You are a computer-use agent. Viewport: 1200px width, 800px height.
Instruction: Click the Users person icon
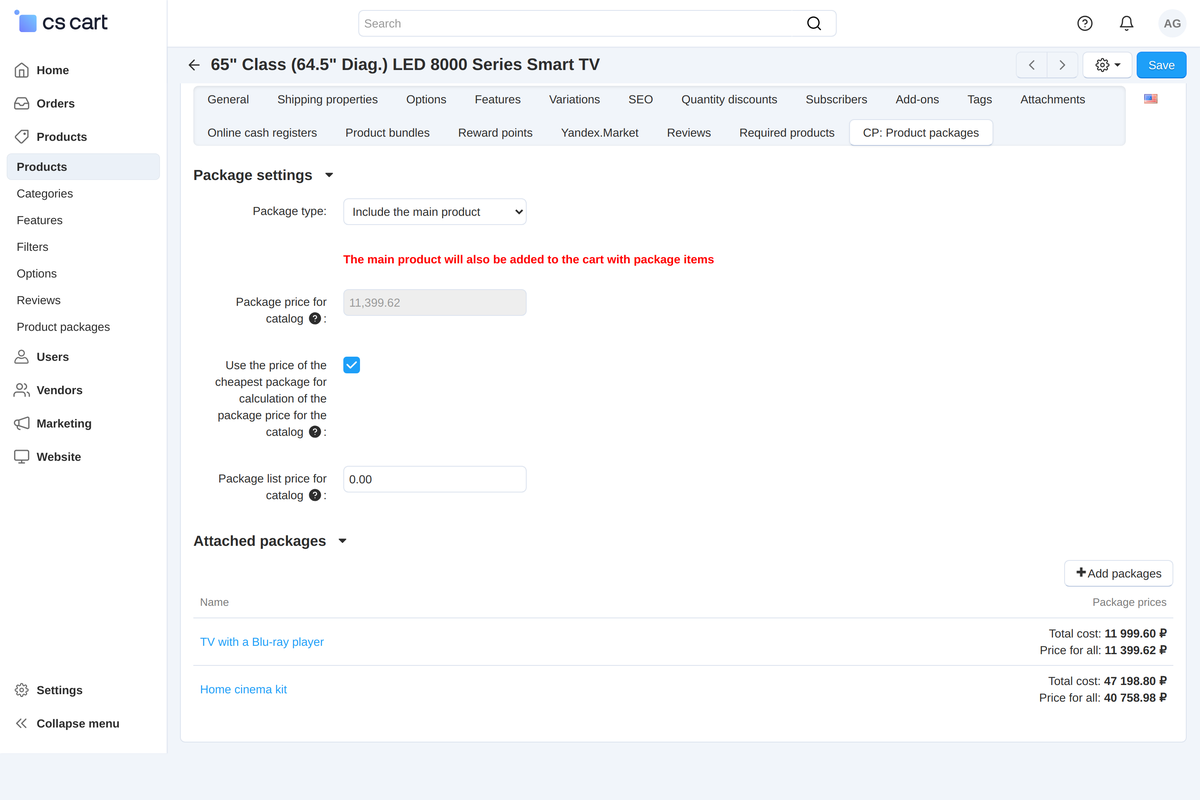tap(21, 357)
